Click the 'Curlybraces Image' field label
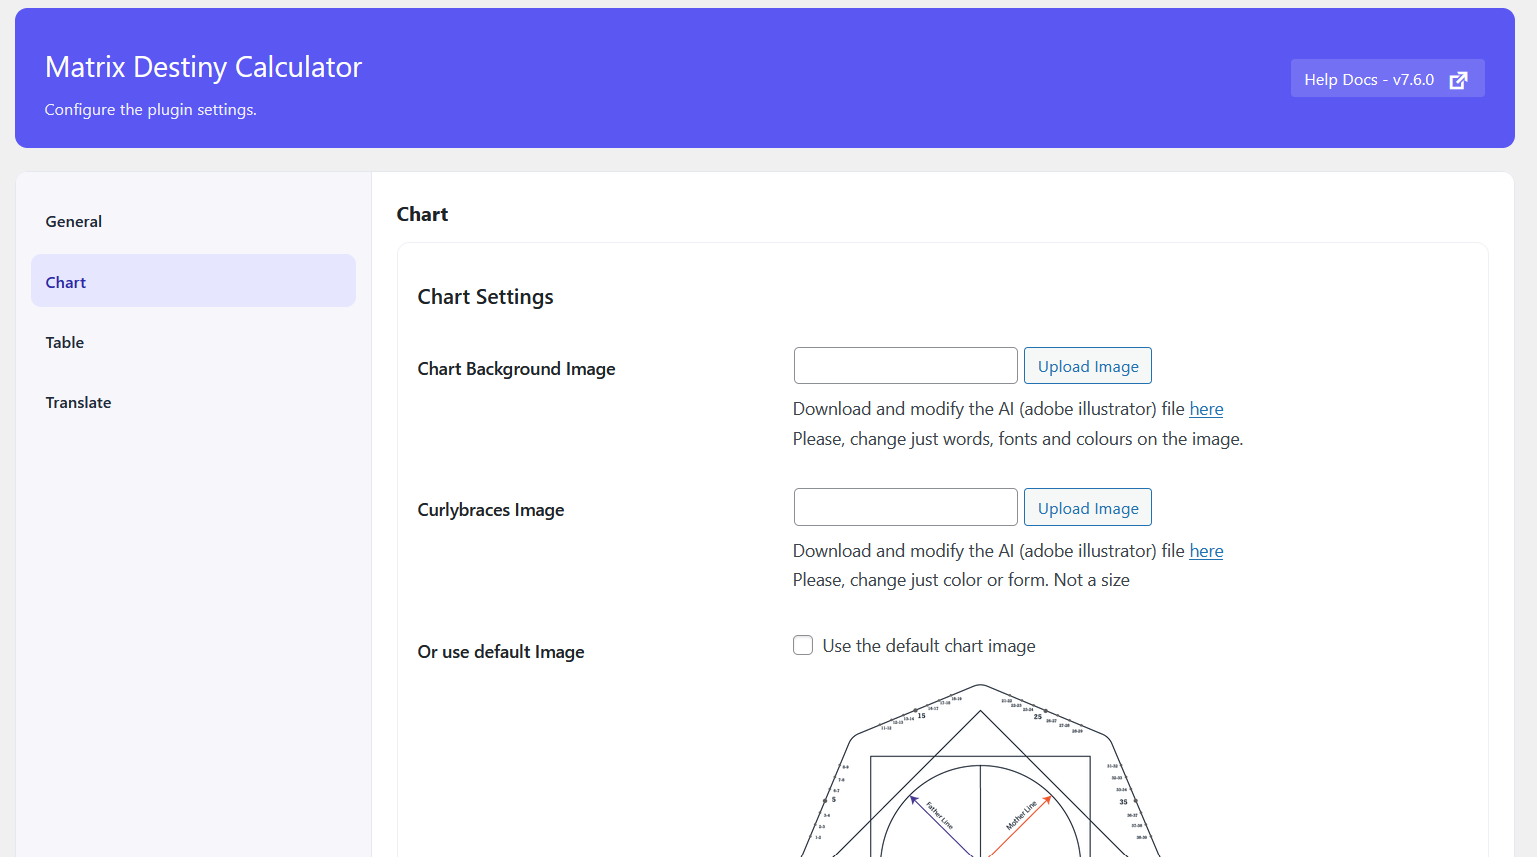The width and height of the screenshot is (1537, 857). pyautogui.click(x=490, y=510)
